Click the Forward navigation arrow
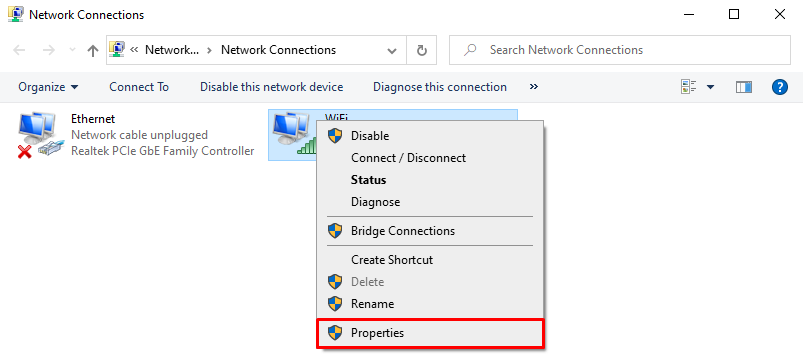The width and height of the screenshot is (803, 364). [x=49, y=50]
